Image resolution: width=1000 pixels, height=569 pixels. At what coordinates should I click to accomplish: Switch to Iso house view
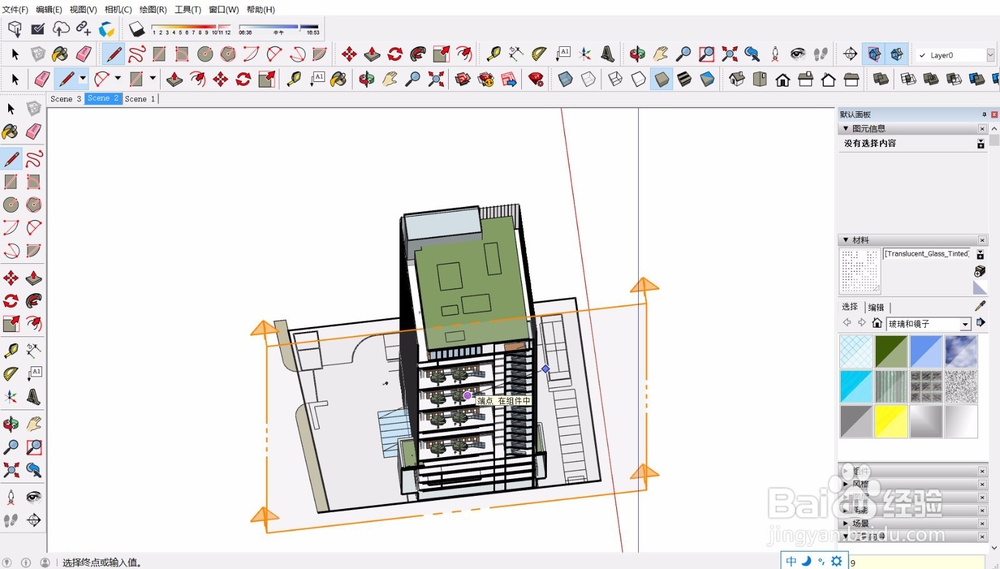pos(737,79)
